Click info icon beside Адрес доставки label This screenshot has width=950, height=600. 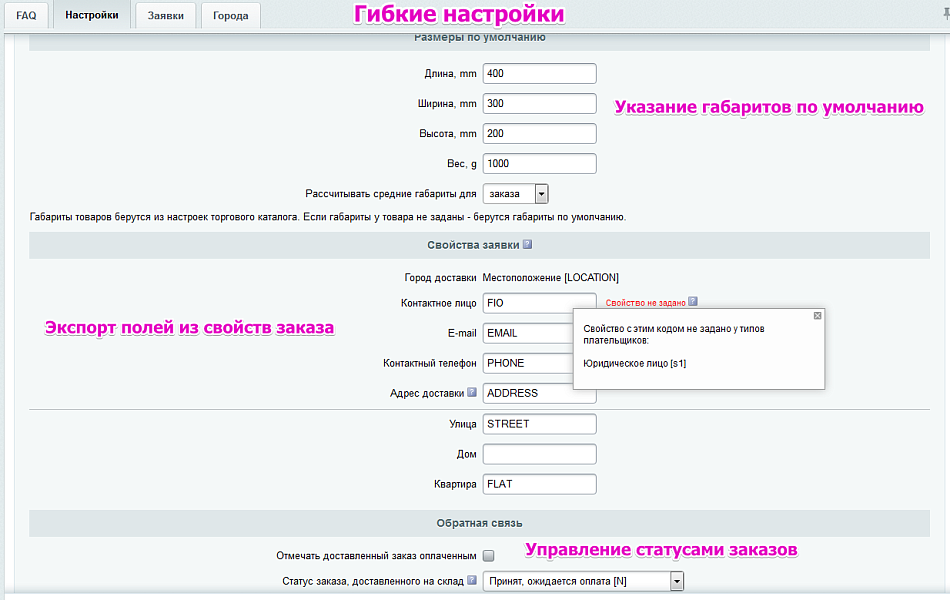471,392
